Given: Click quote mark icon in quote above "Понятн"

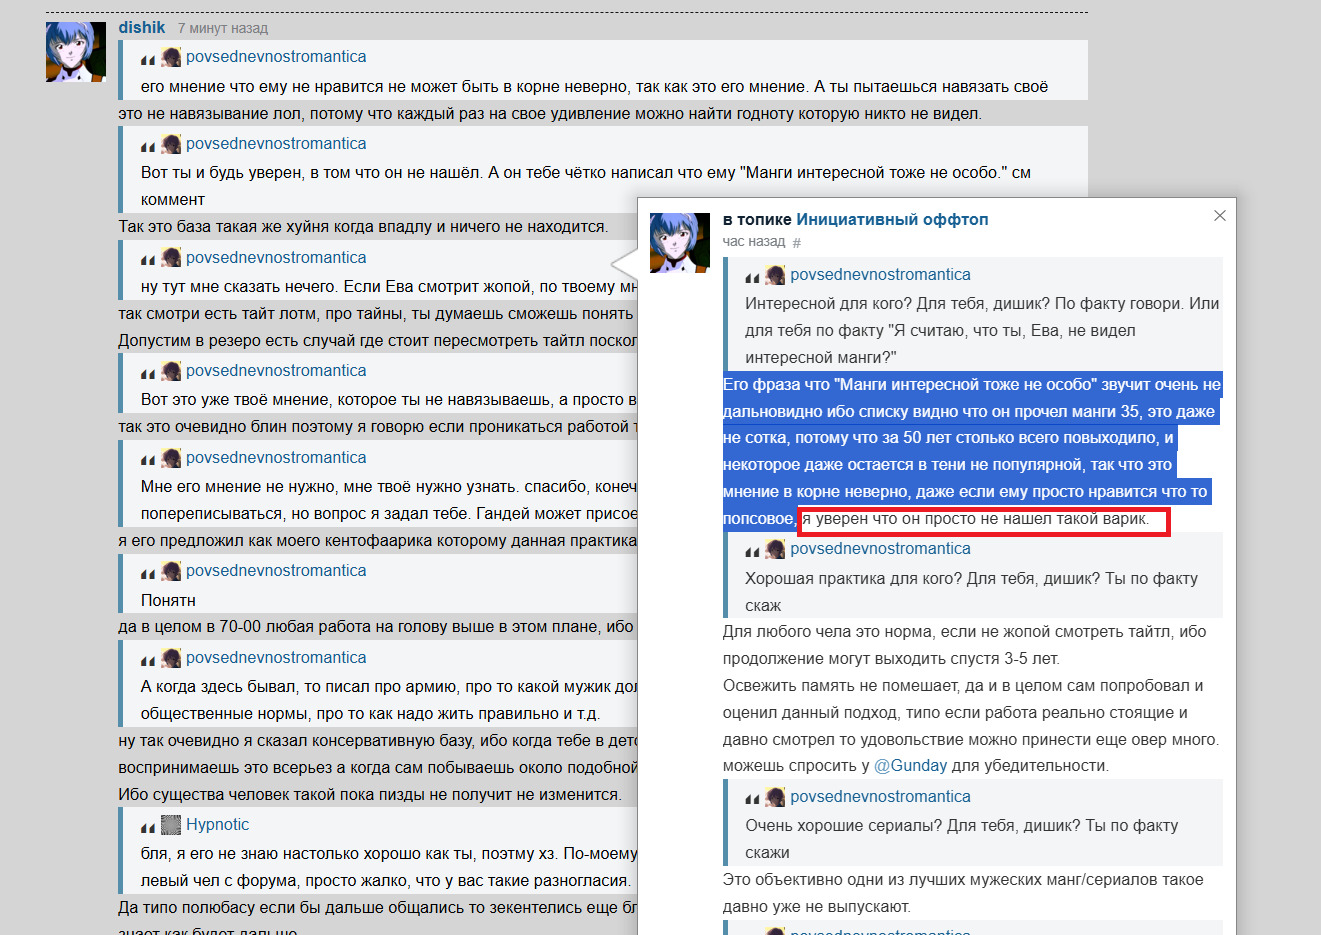Looking at the screenshot, I should coord(148,573).
